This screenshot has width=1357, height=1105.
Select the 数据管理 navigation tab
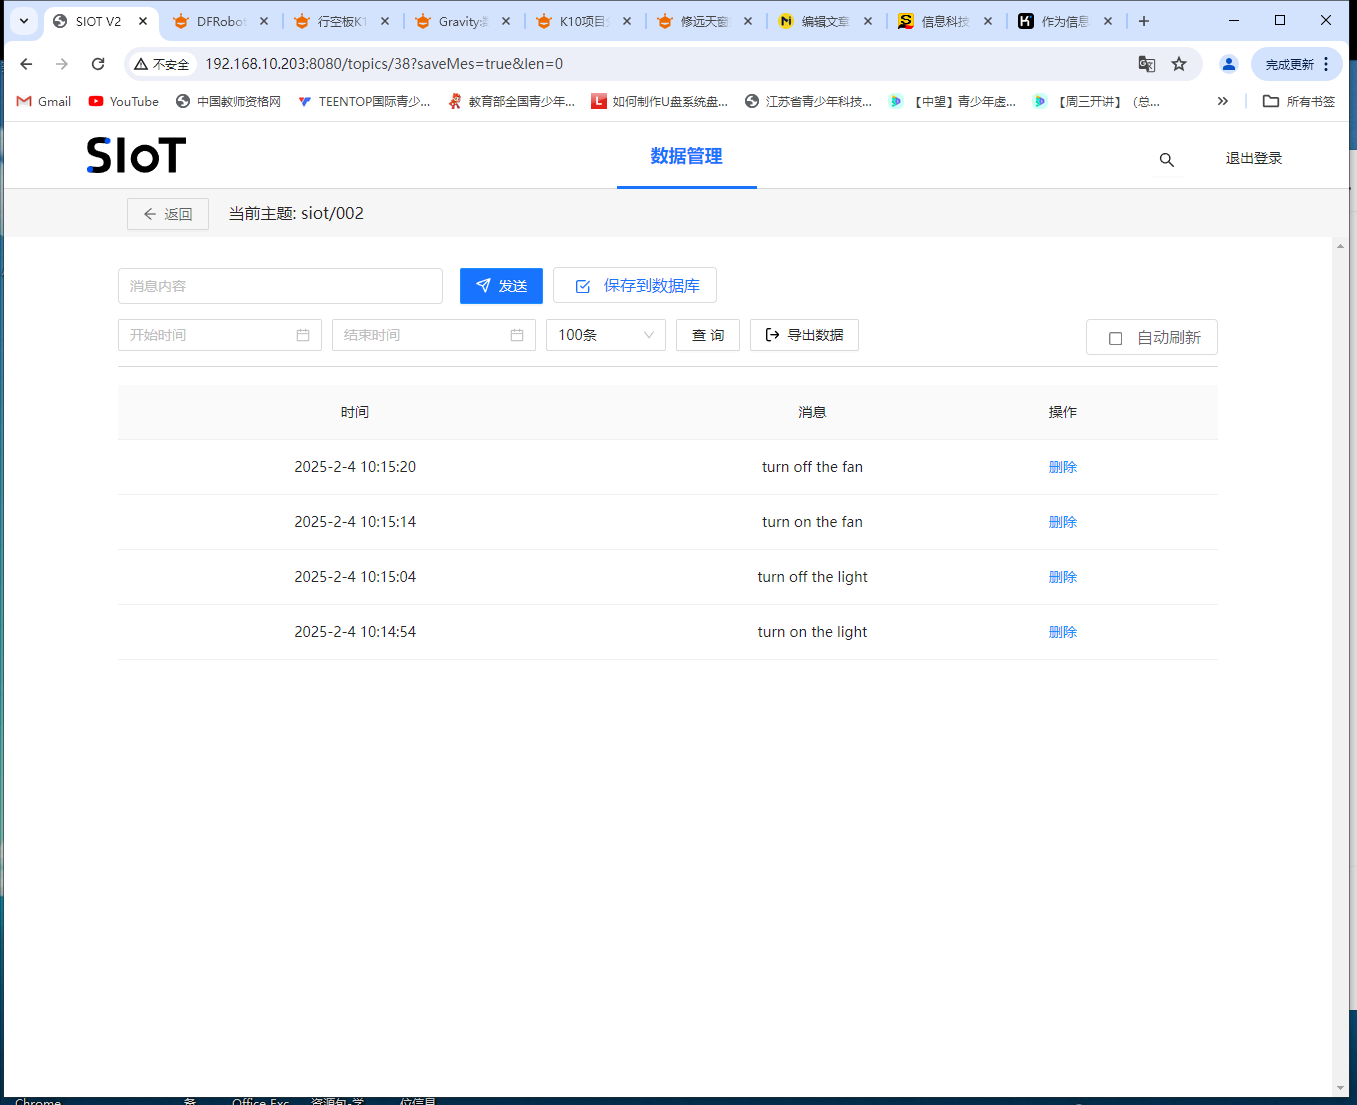tap(686, 157)
